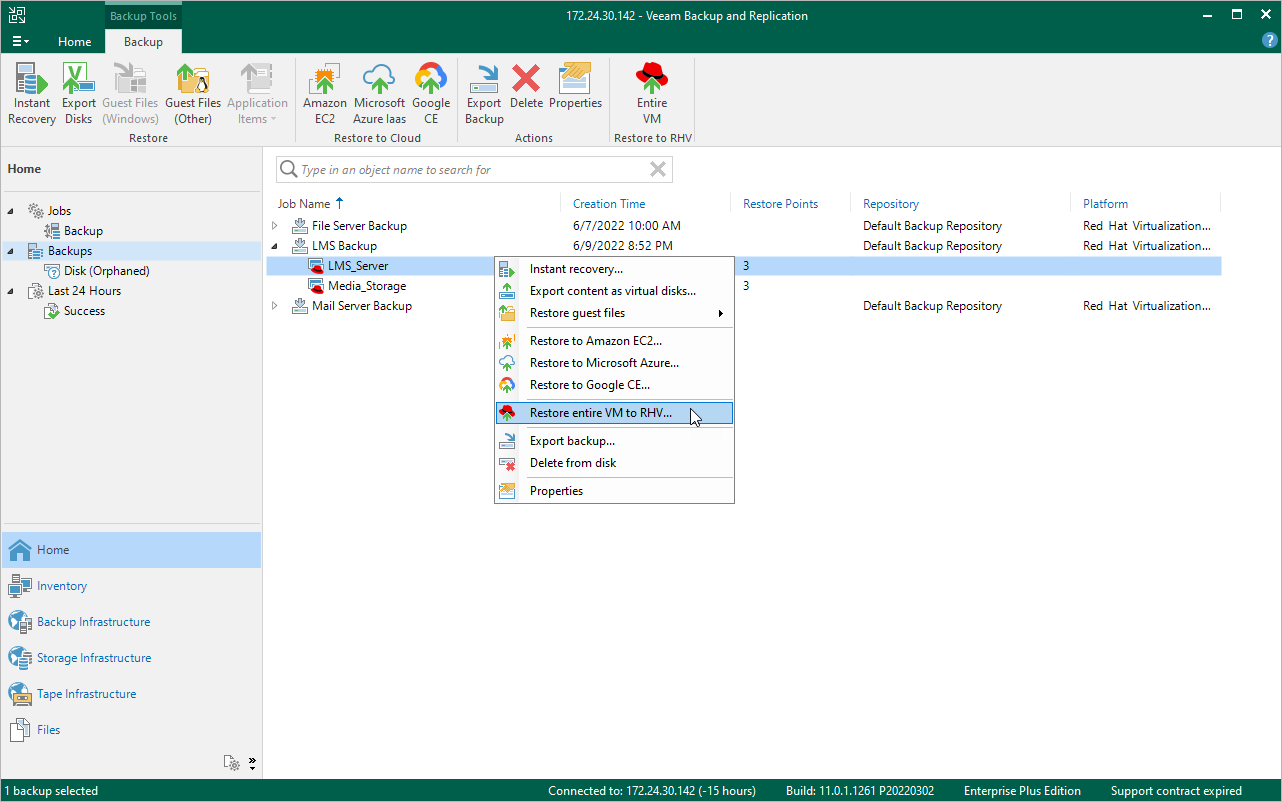1282x802 pixels.
Task: Sort by Creation Time column header
Action: (x=609, y=204)
